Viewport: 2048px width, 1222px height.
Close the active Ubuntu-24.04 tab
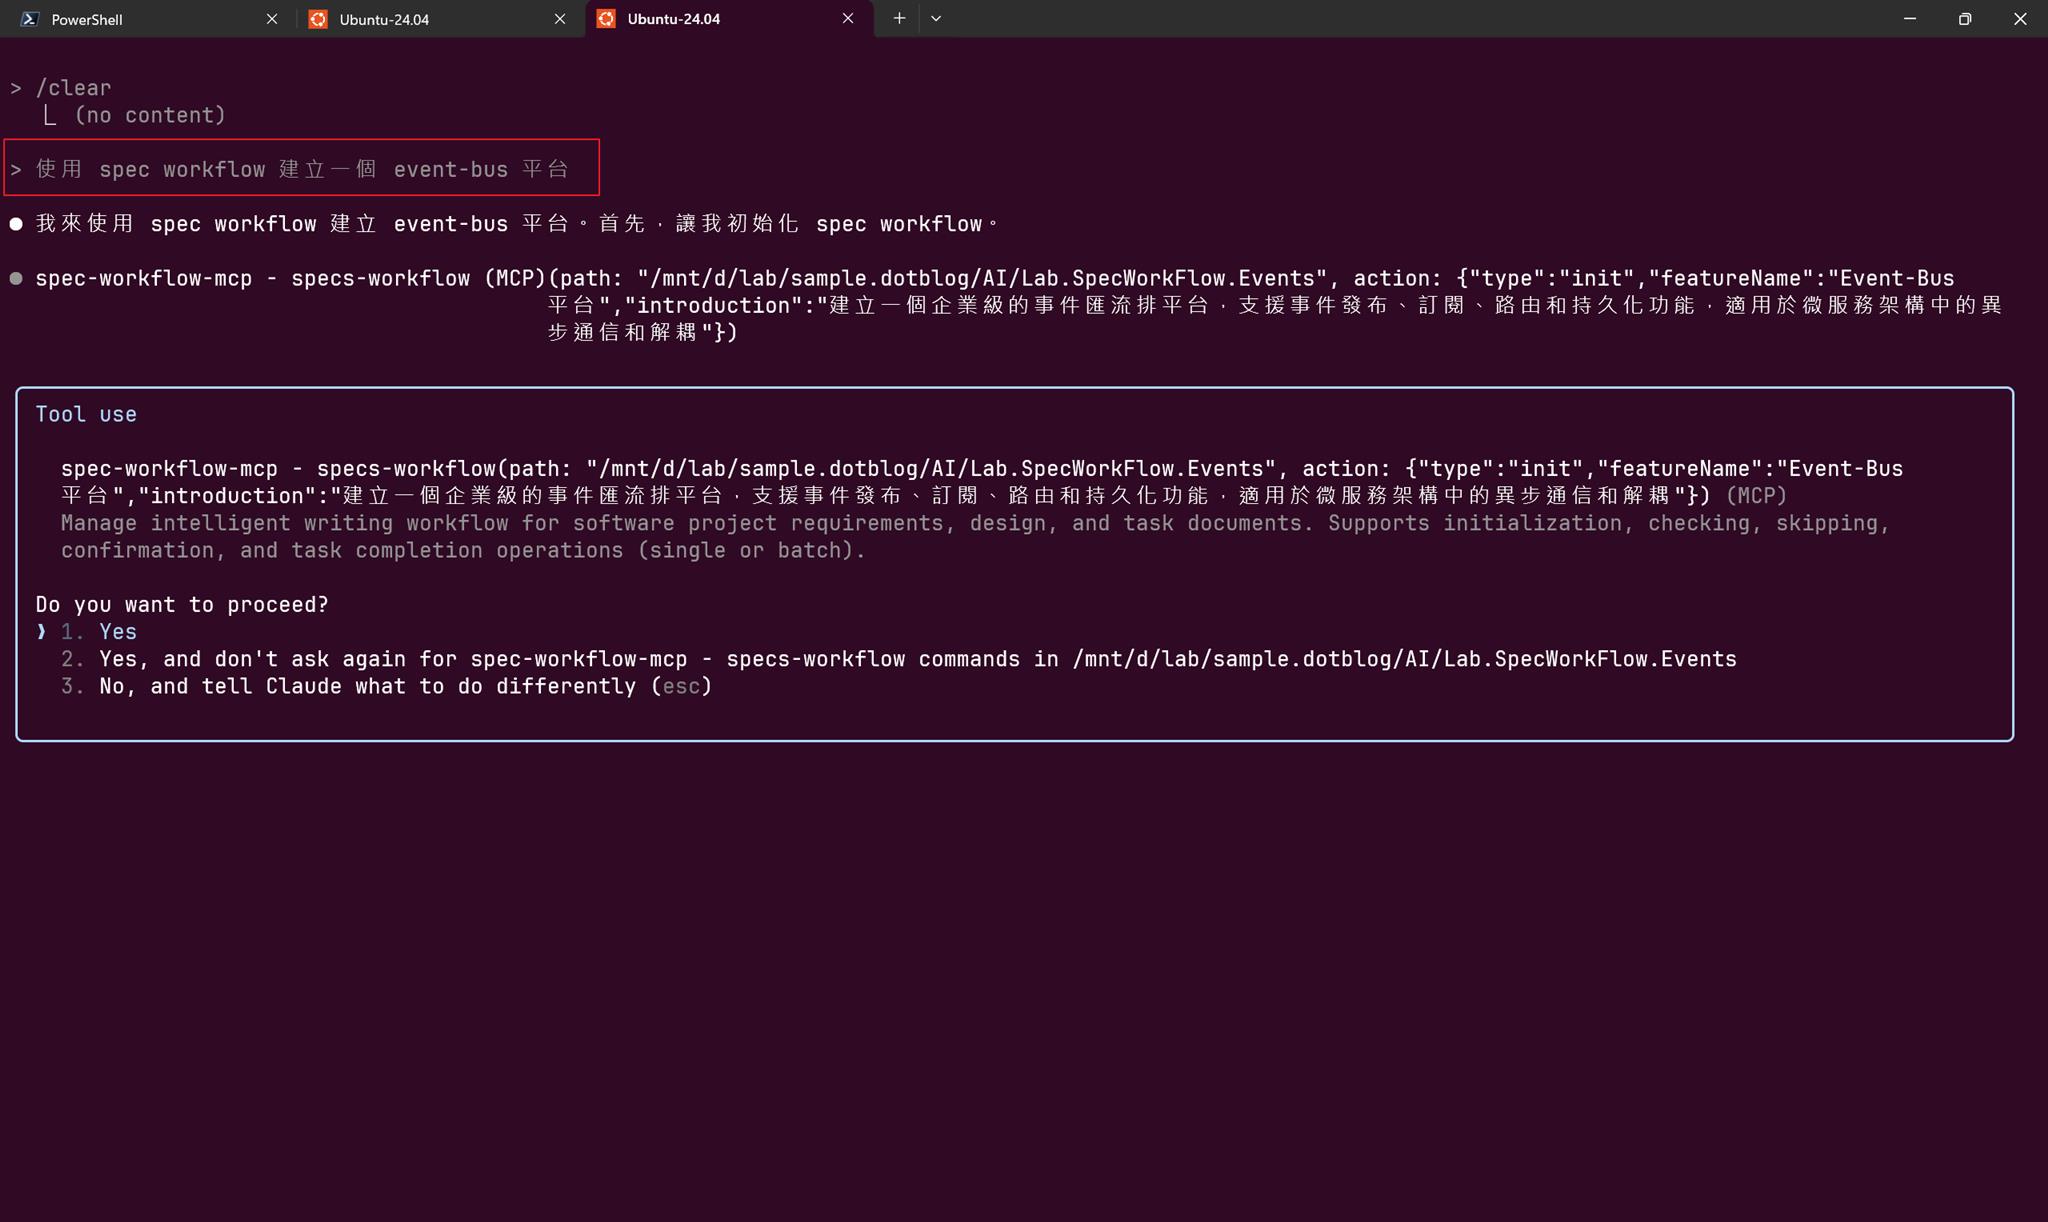pos(847,18)
